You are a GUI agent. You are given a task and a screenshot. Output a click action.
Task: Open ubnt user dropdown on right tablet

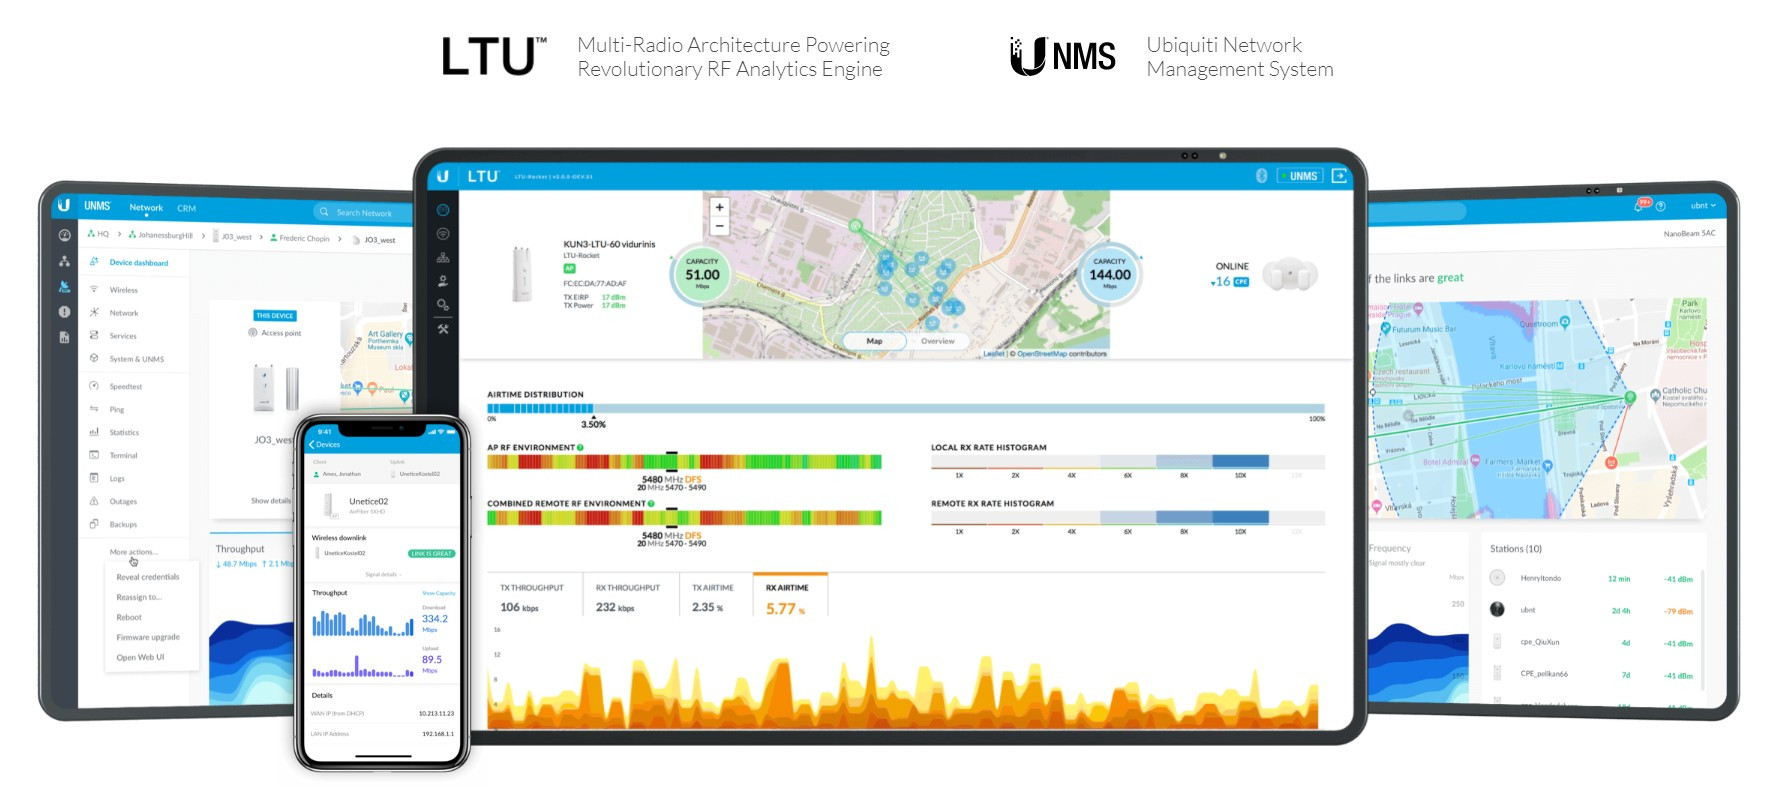tap(1703, 206)
